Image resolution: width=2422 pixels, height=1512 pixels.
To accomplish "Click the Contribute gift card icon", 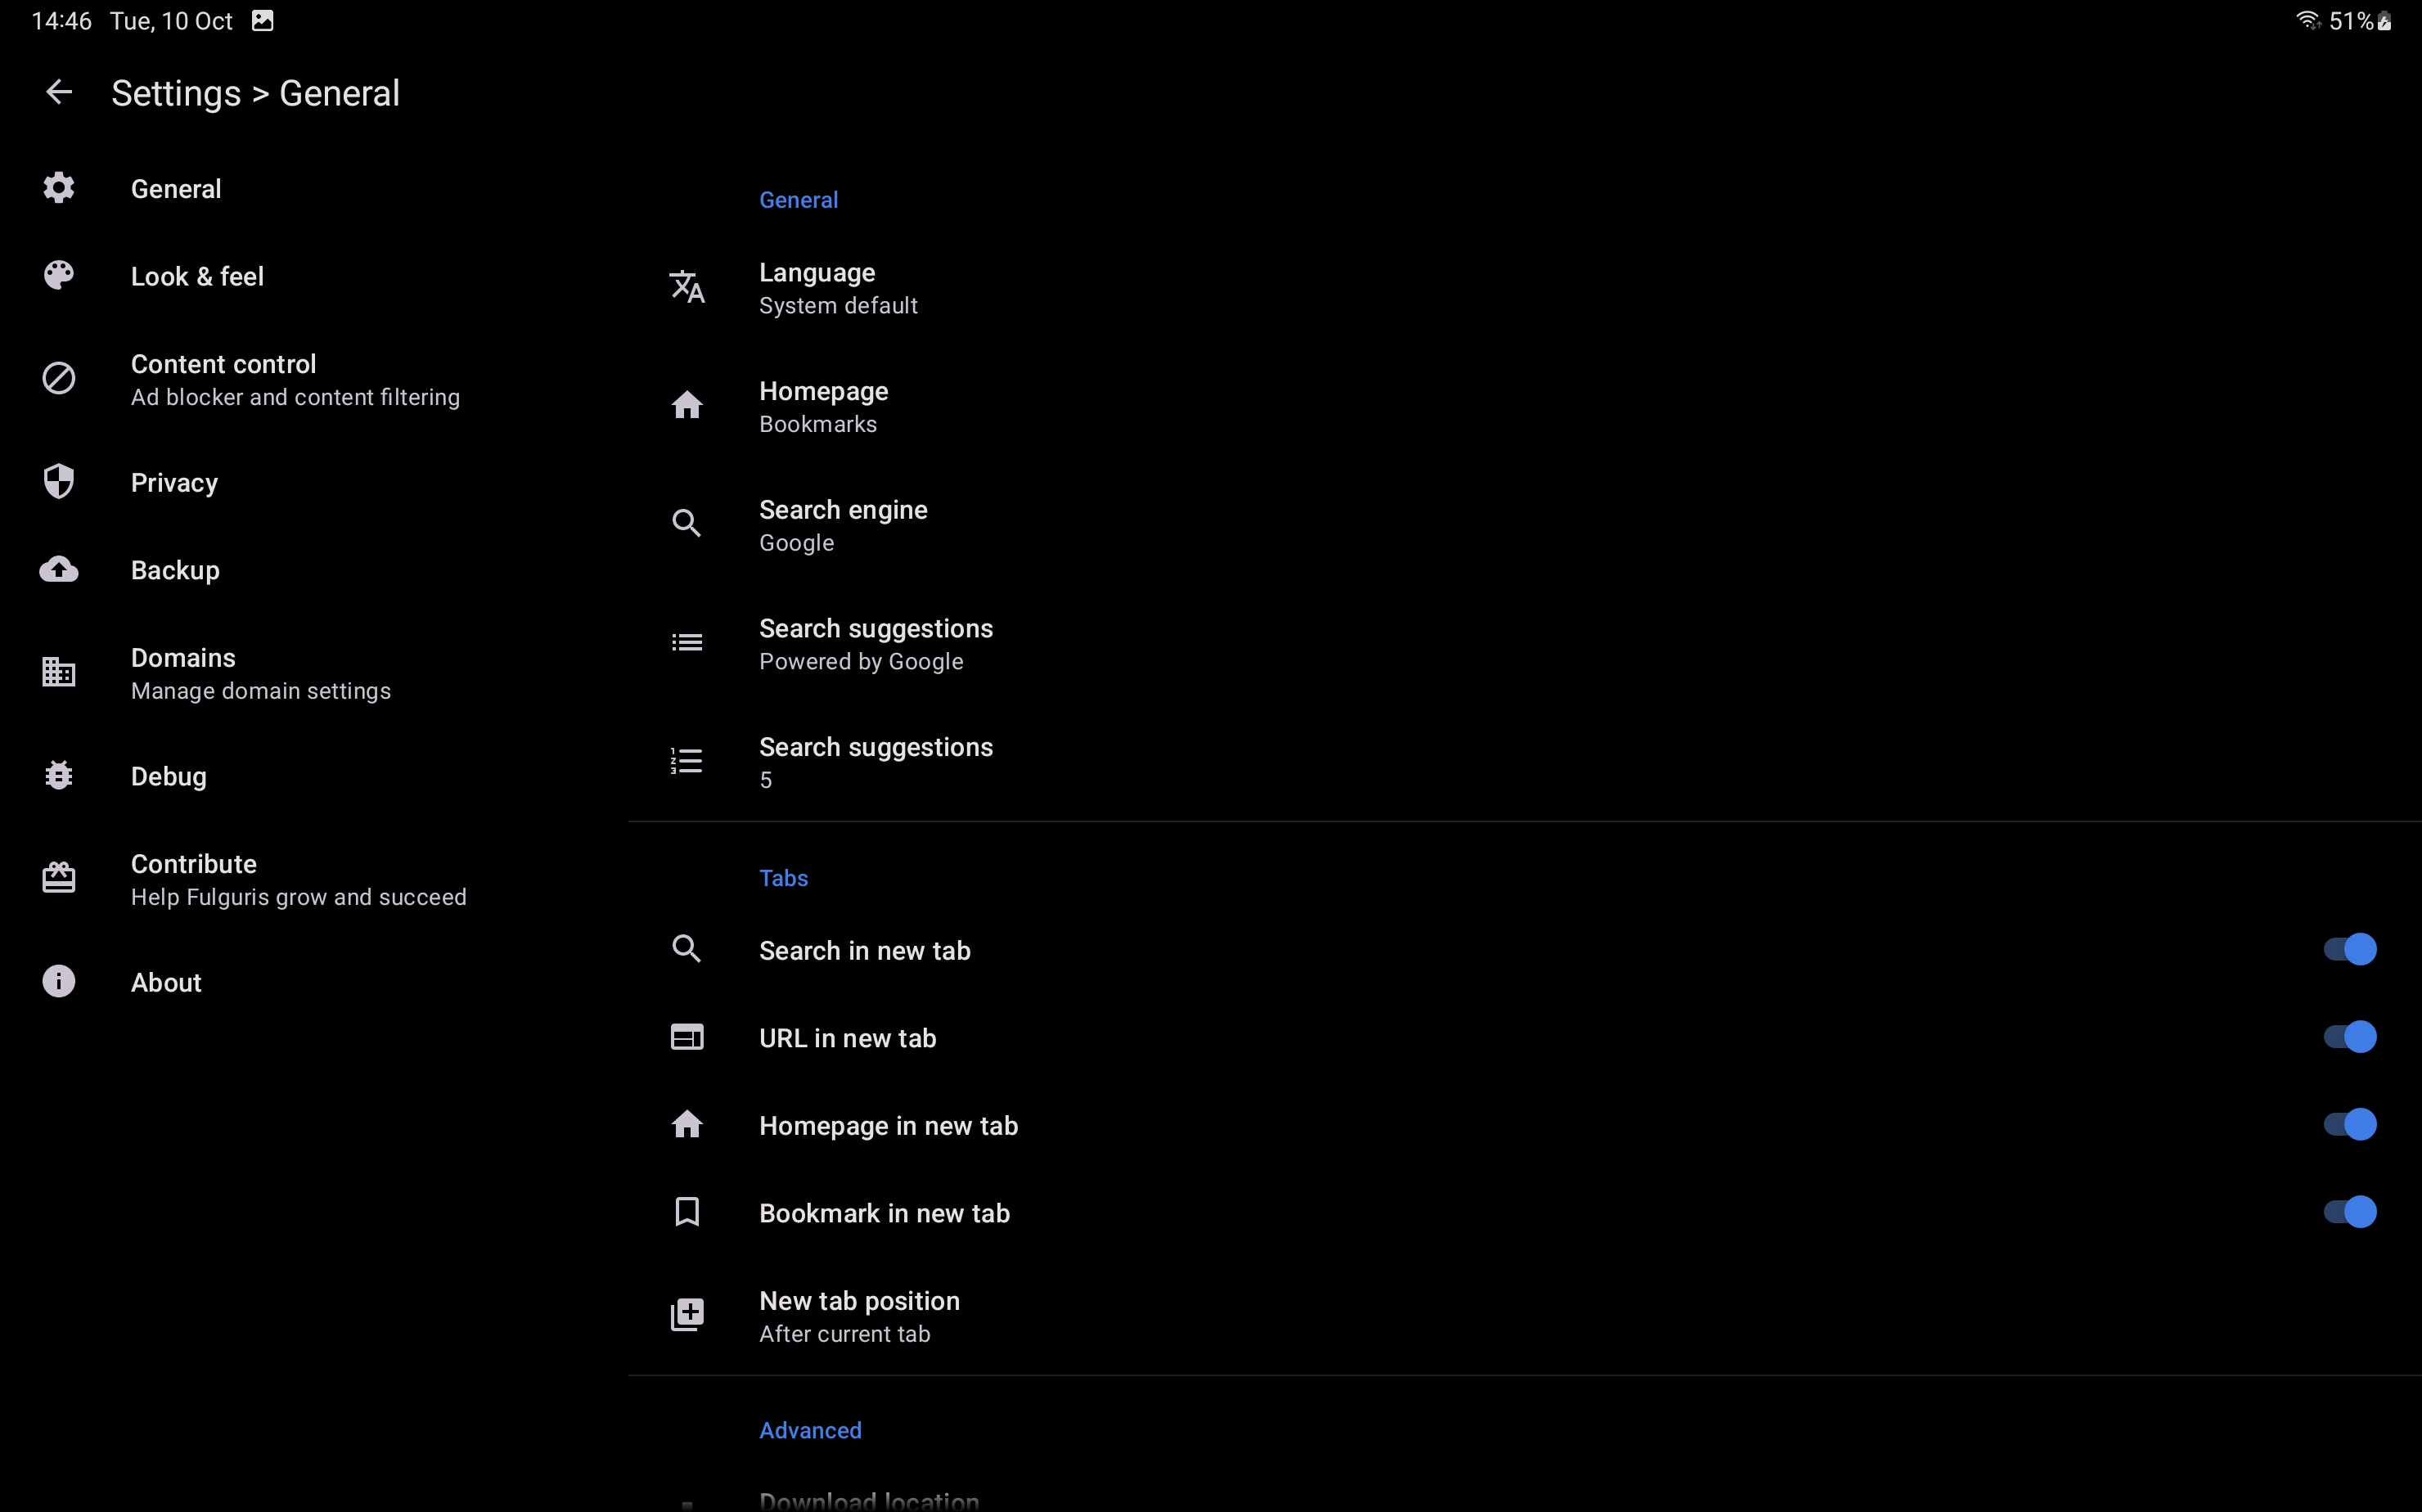I will click(59, 878).
